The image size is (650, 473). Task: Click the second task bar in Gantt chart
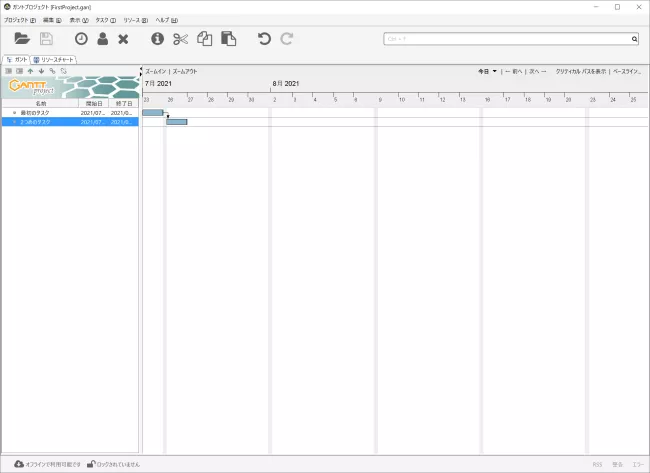tap(177, 122)
